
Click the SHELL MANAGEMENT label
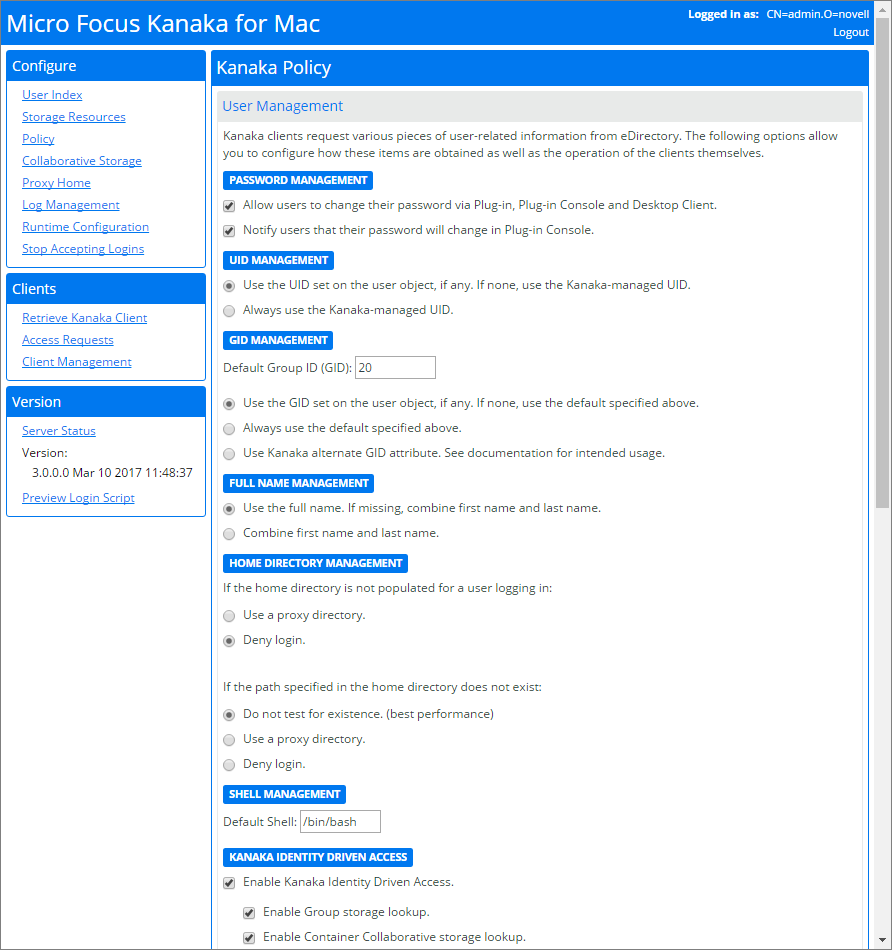(x=285, y=794)
